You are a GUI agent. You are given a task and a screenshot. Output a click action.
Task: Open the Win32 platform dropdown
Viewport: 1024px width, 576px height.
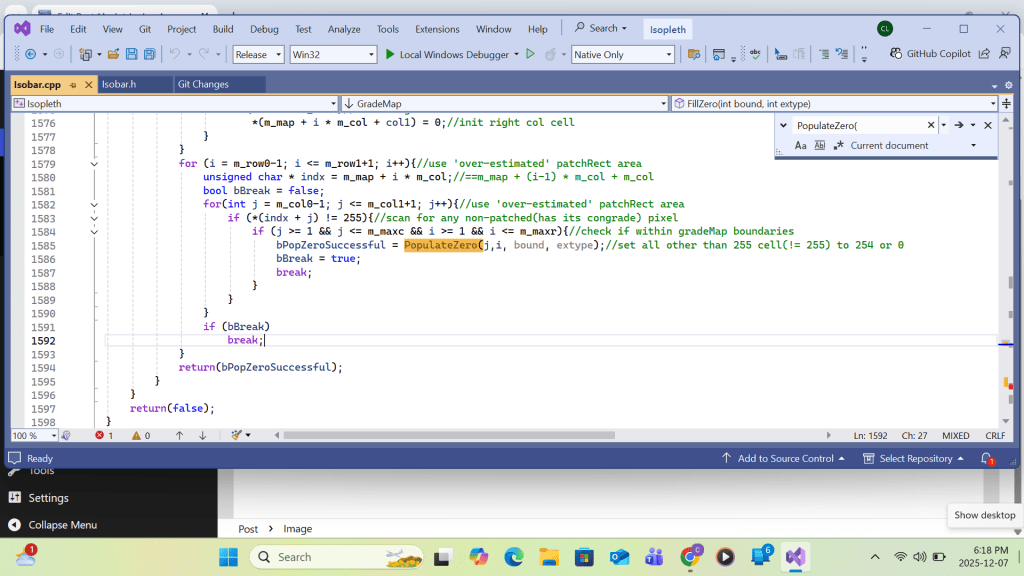click(x=332, y=54)
